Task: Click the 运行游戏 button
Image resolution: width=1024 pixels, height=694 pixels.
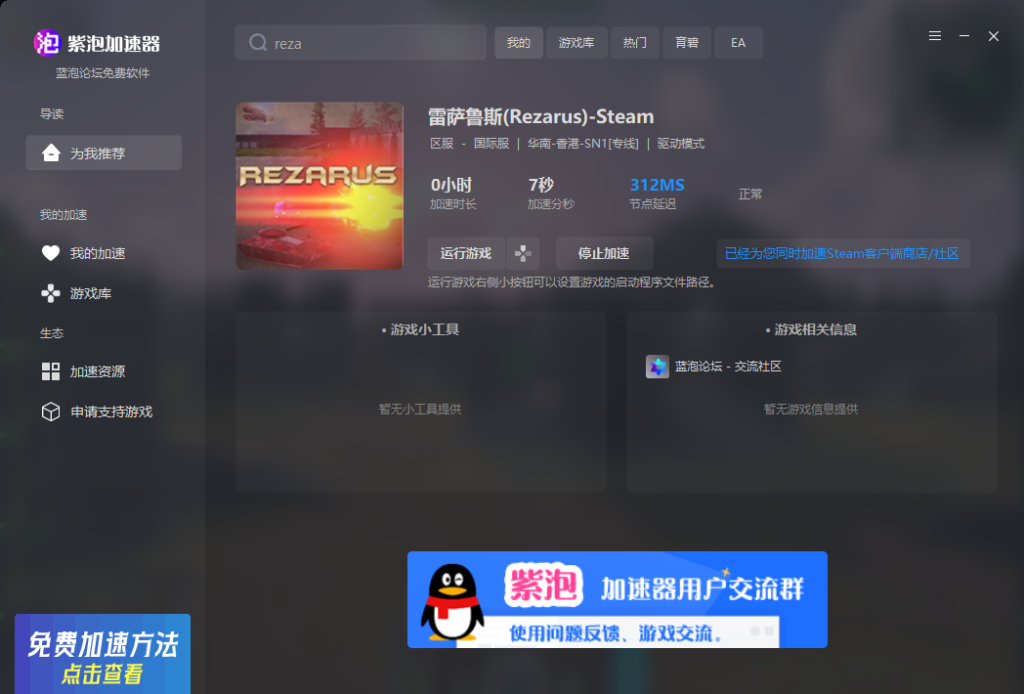Action: tap(466, 253)
